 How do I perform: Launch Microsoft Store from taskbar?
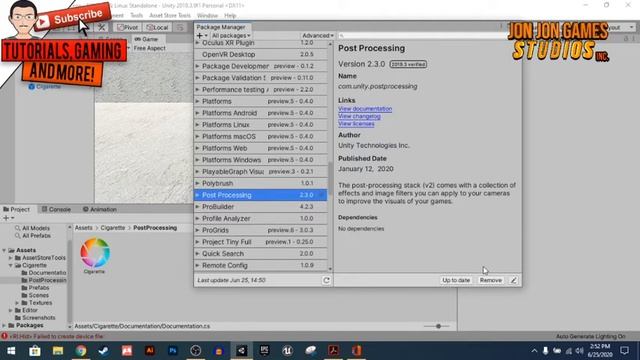pos(35,351)
